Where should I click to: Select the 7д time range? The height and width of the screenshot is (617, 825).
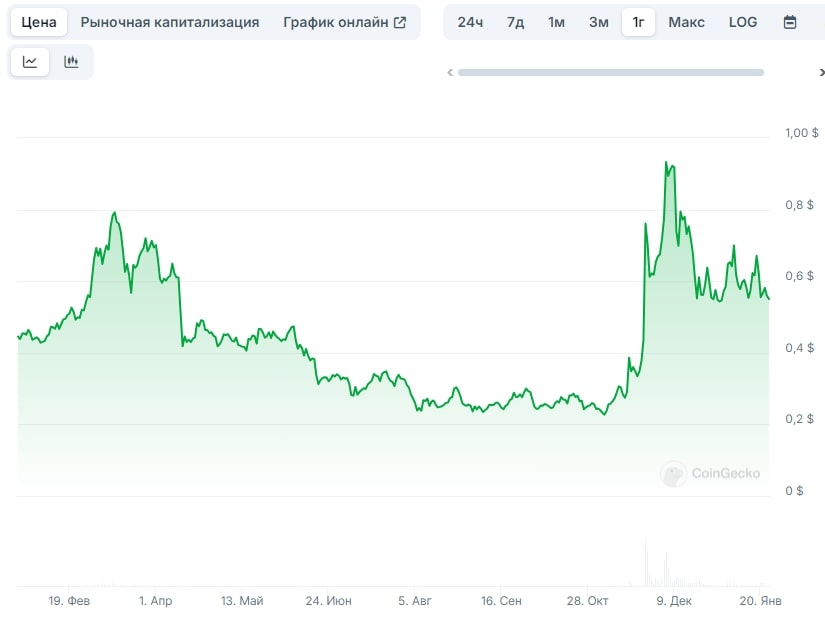(x=515, y=22)
